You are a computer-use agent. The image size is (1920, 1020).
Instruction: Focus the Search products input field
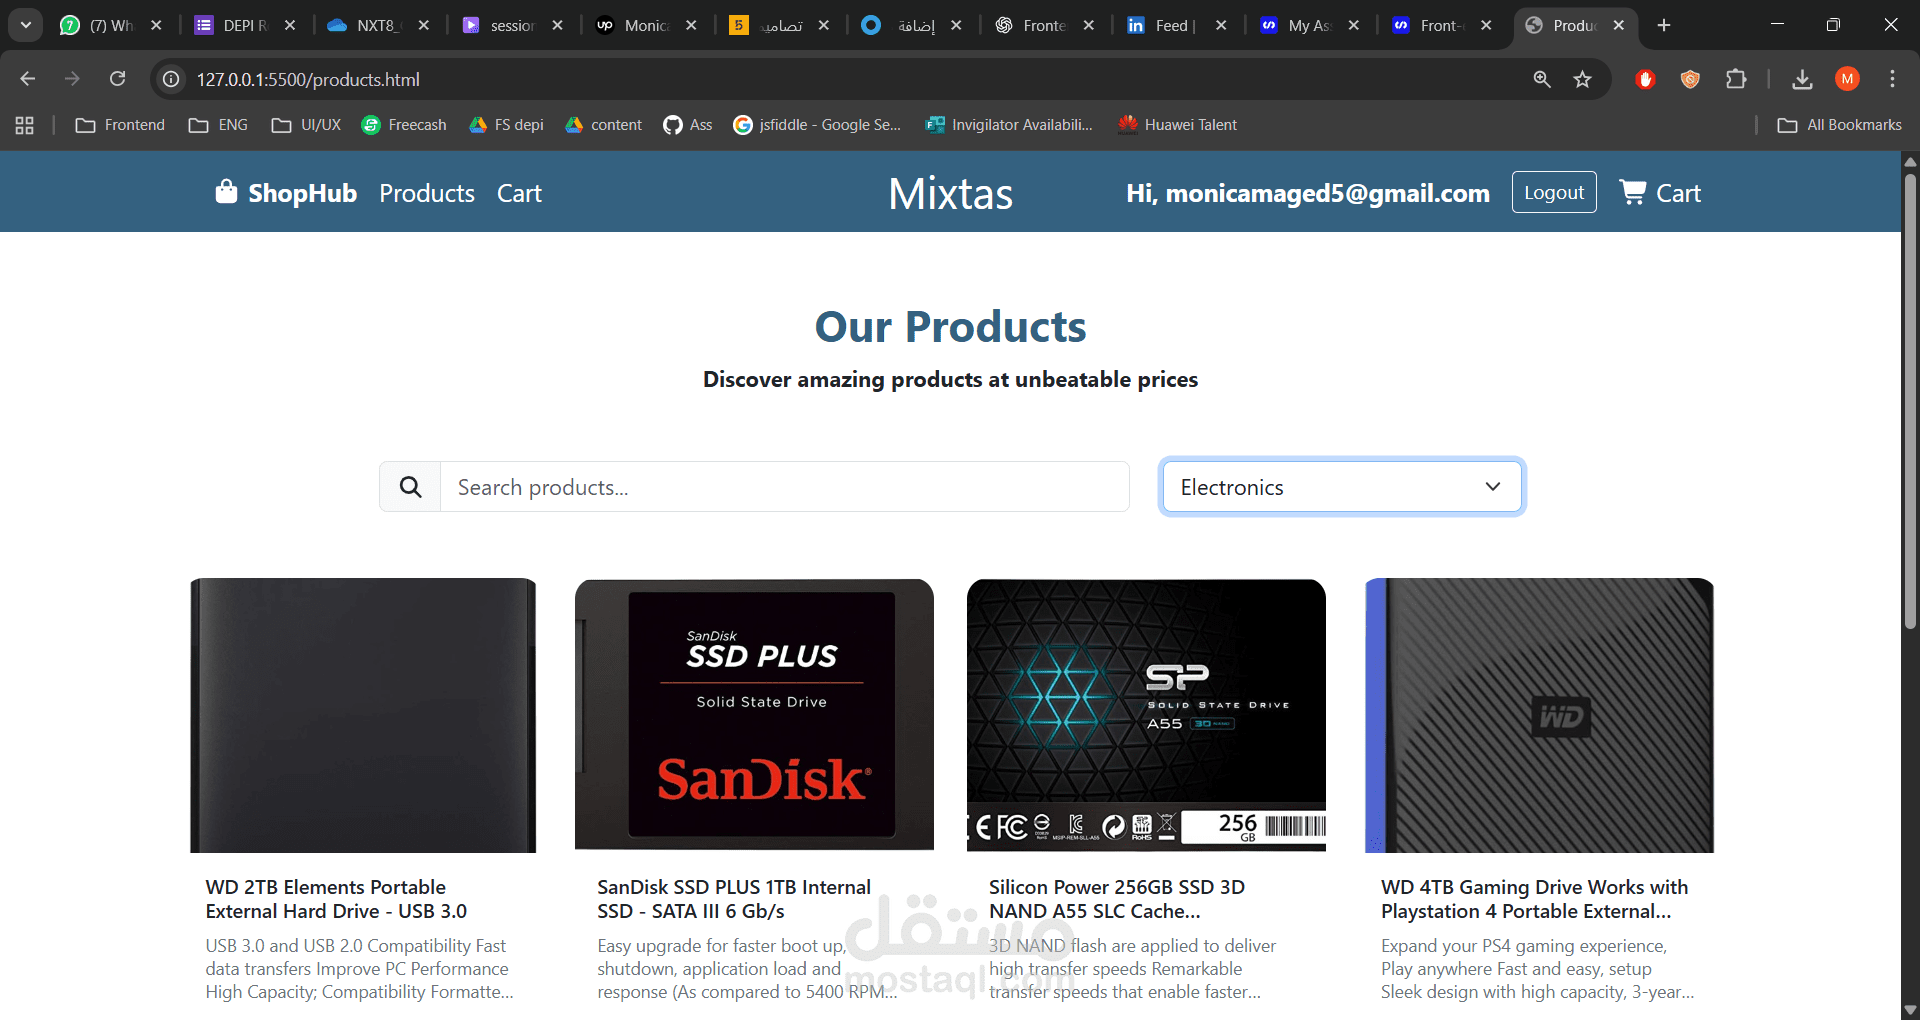(x=785, y=487)
